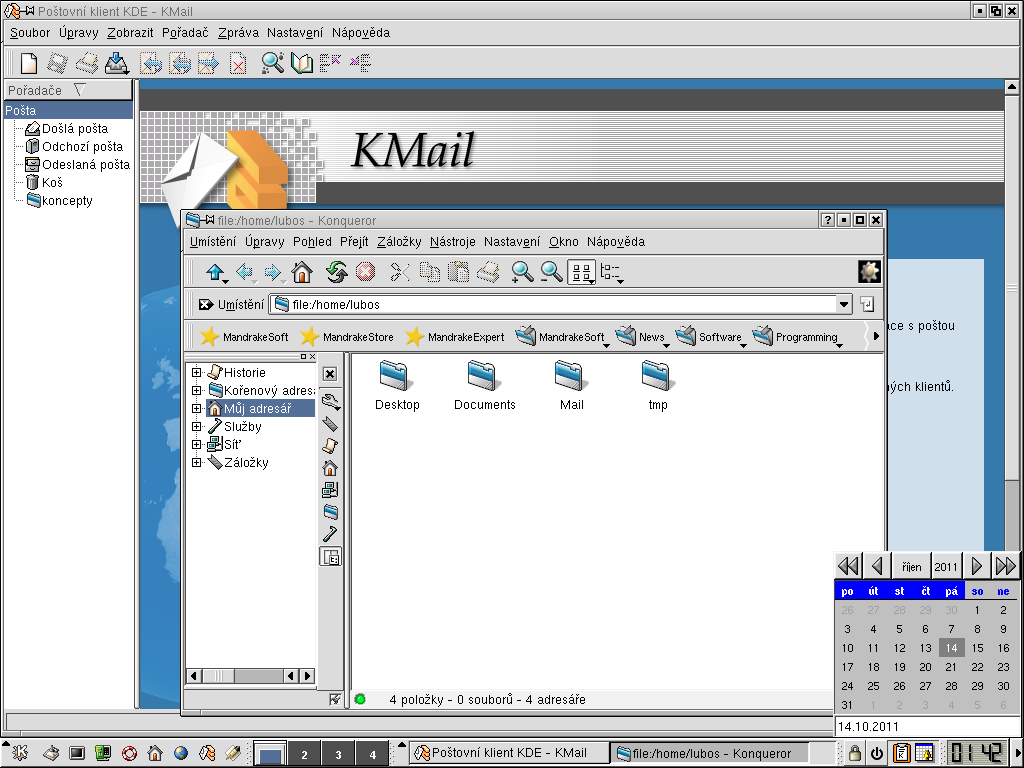Click the scissors cut icon in Konqueror
Viewport: 1024px width, 768px height.
point(400,272)
